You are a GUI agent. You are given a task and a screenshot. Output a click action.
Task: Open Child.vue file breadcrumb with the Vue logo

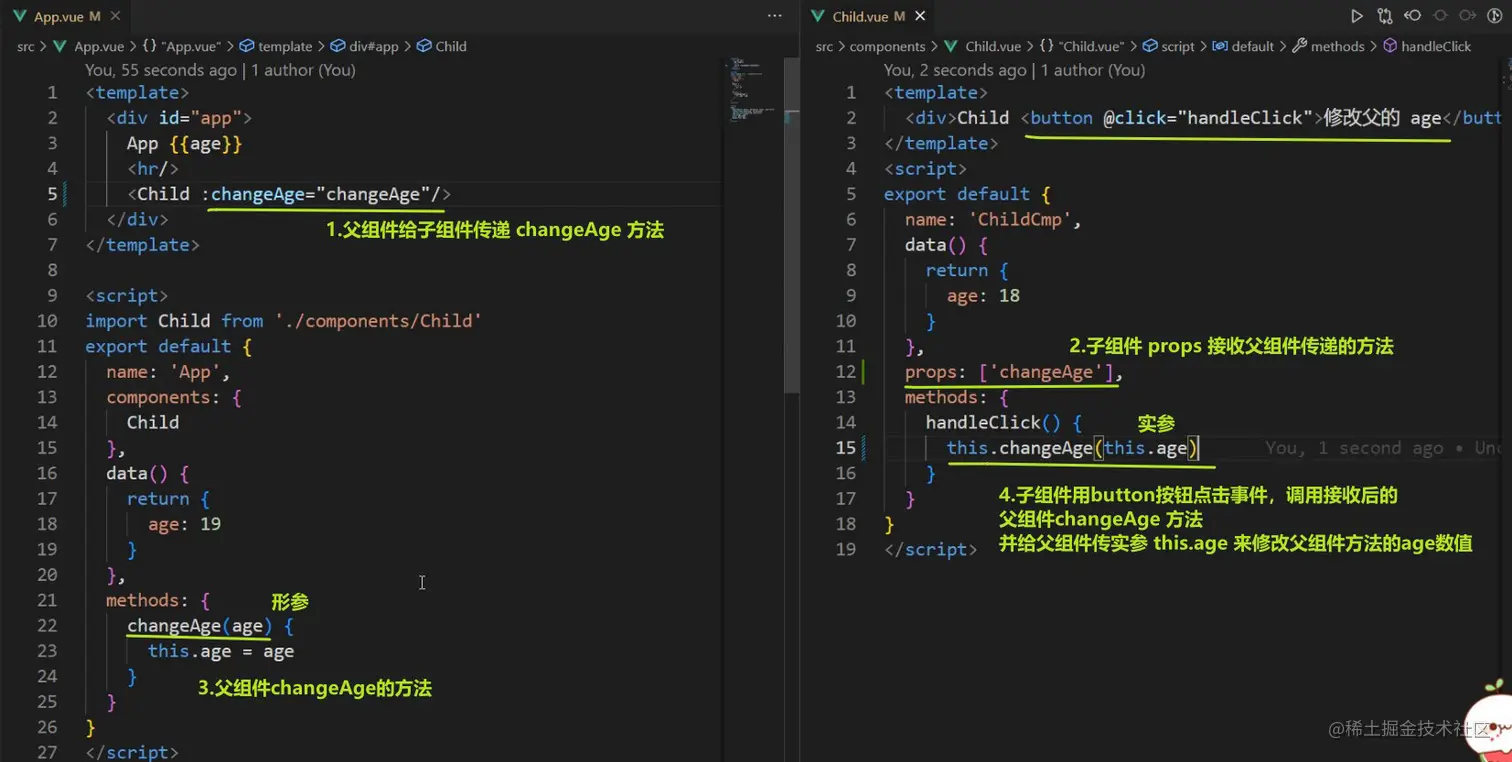(x=982, y=46)
